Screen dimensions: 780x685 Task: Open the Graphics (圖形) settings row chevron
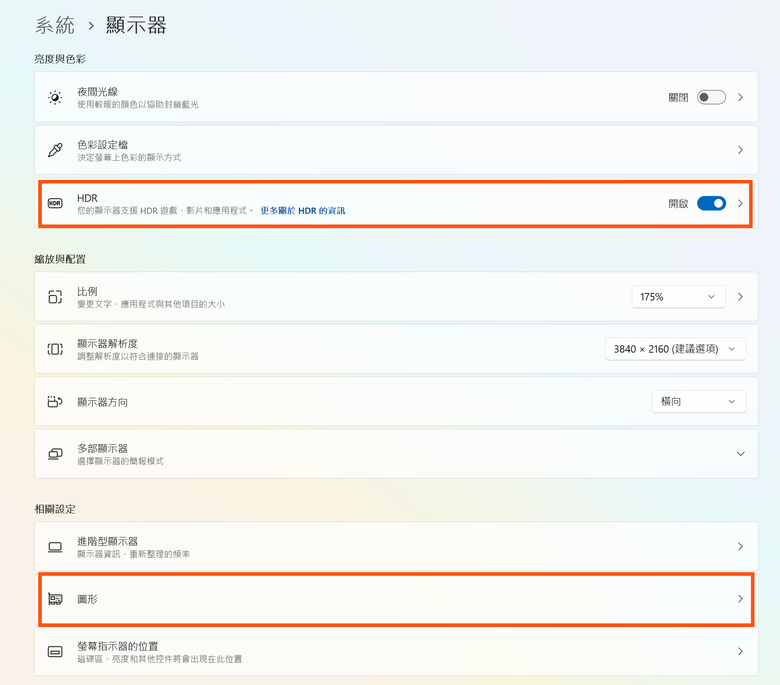740,599
